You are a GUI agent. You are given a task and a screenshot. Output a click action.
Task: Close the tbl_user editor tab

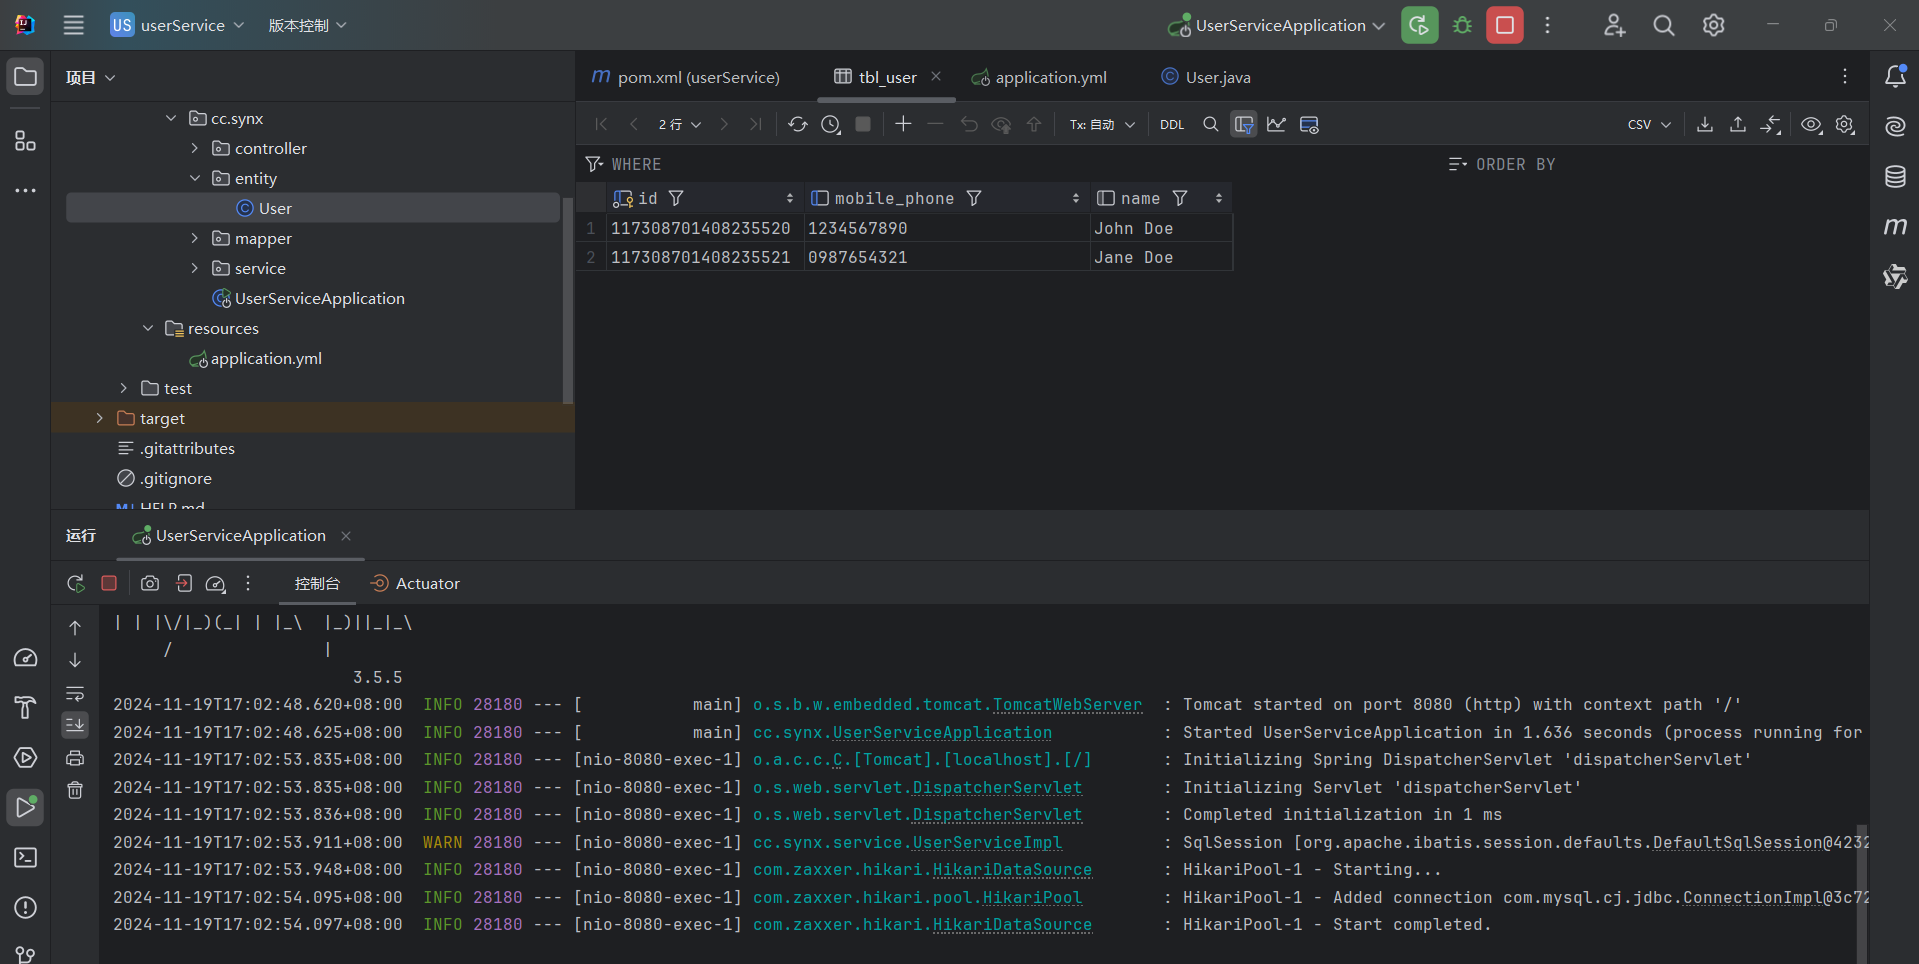tap(936, 76)
